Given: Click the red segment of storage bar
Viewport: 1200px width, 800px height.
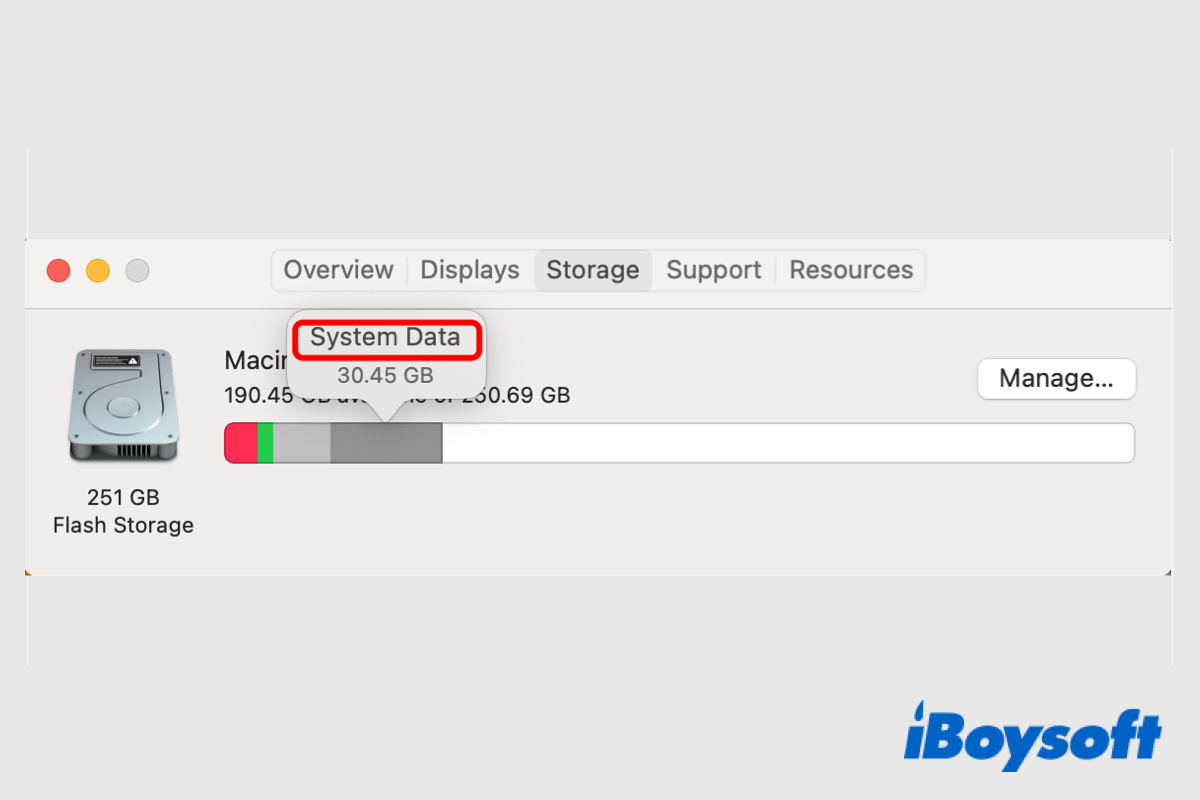Looking at the screenshot, I should (x=241, y=443).
